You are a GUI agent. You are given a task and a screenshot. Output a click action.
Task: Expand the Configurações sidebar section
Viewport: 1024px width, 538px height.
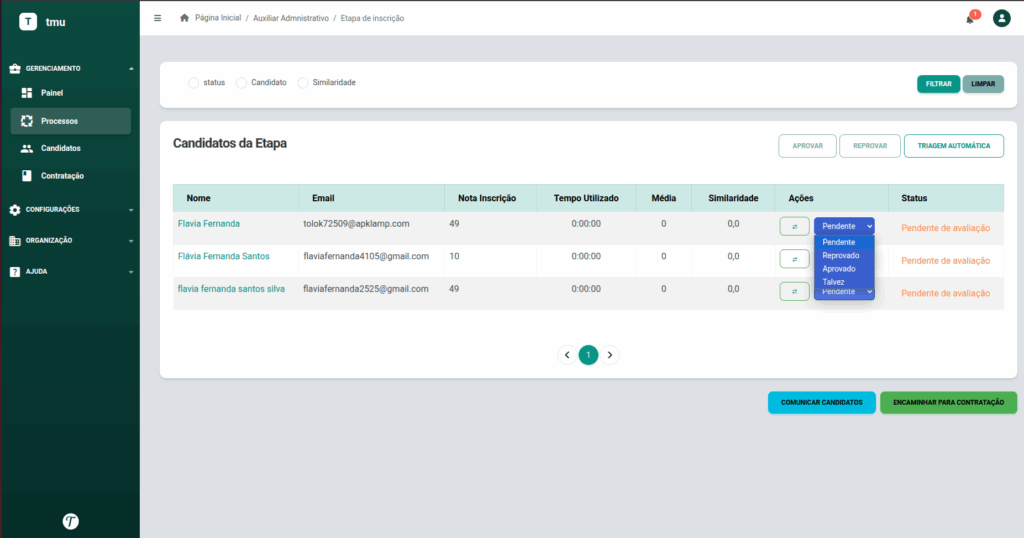70,210
